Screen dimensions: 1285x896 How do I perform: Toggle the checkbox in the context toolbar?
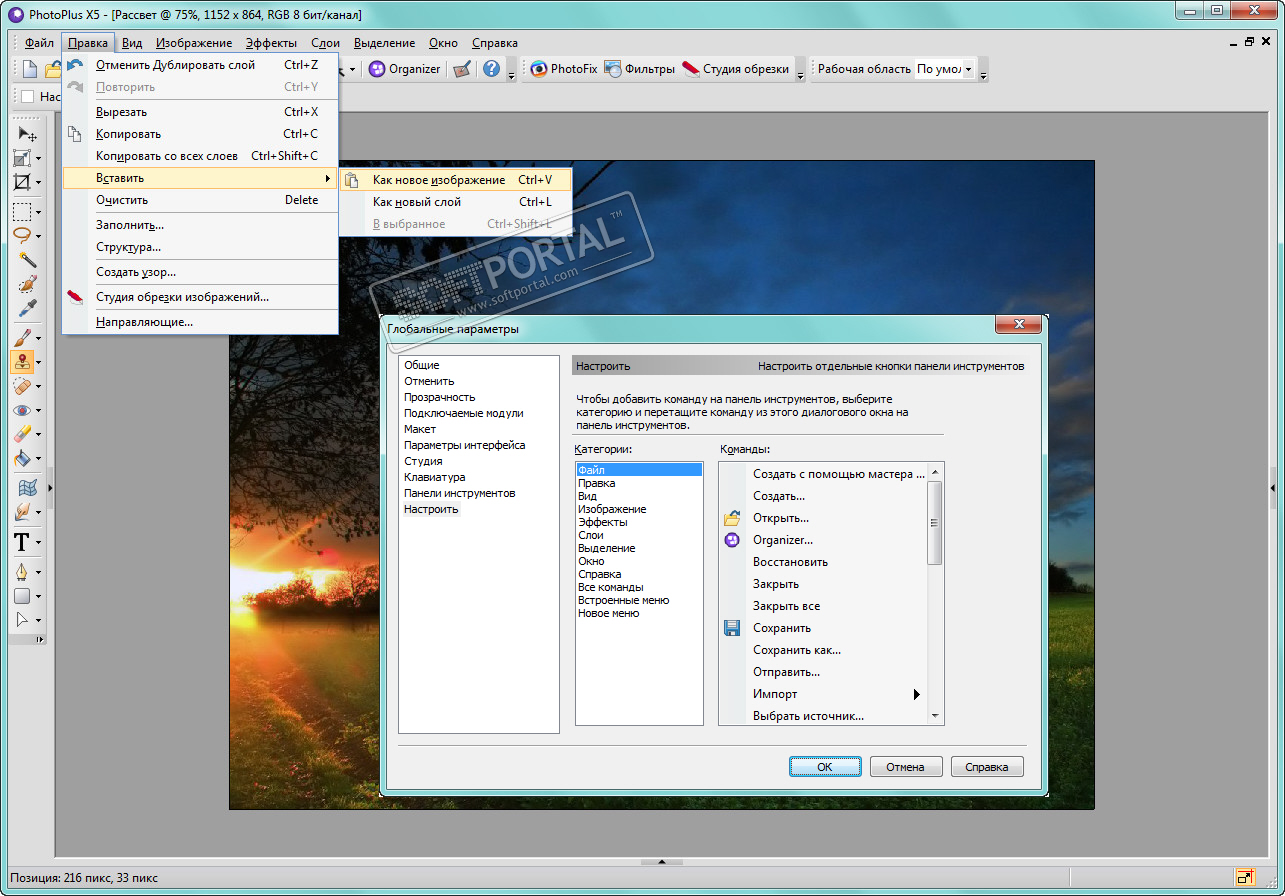[x=27, y=97]
